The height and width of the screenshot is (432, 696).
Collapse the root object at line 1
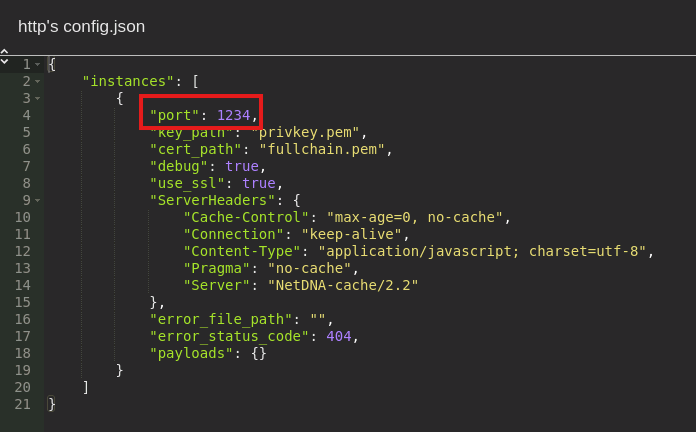pyautogui.click(x=37, y=65)
